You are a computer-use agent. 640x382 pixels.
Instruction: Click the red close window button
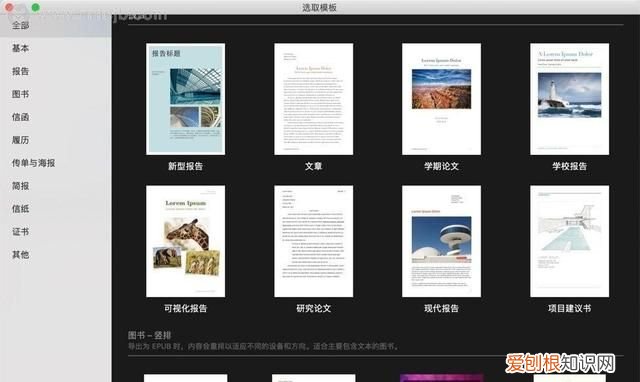[9, 7]
